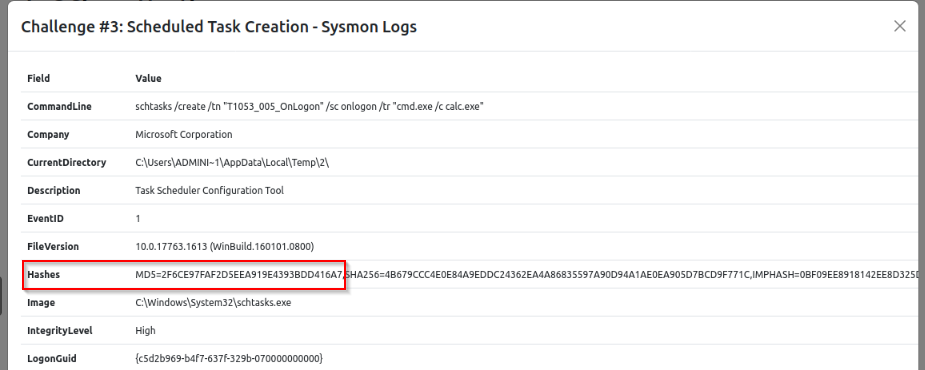Viewport: 925px width, 370px height.
Task: Click the schtasks.exe image path
Action: pos(213,303)
